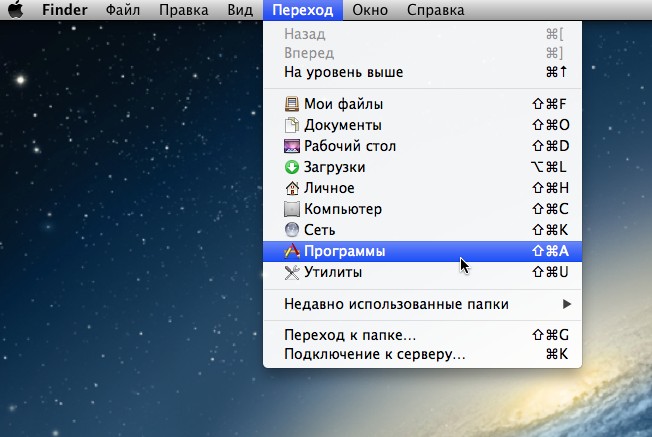Open the Файл menu

123,10
